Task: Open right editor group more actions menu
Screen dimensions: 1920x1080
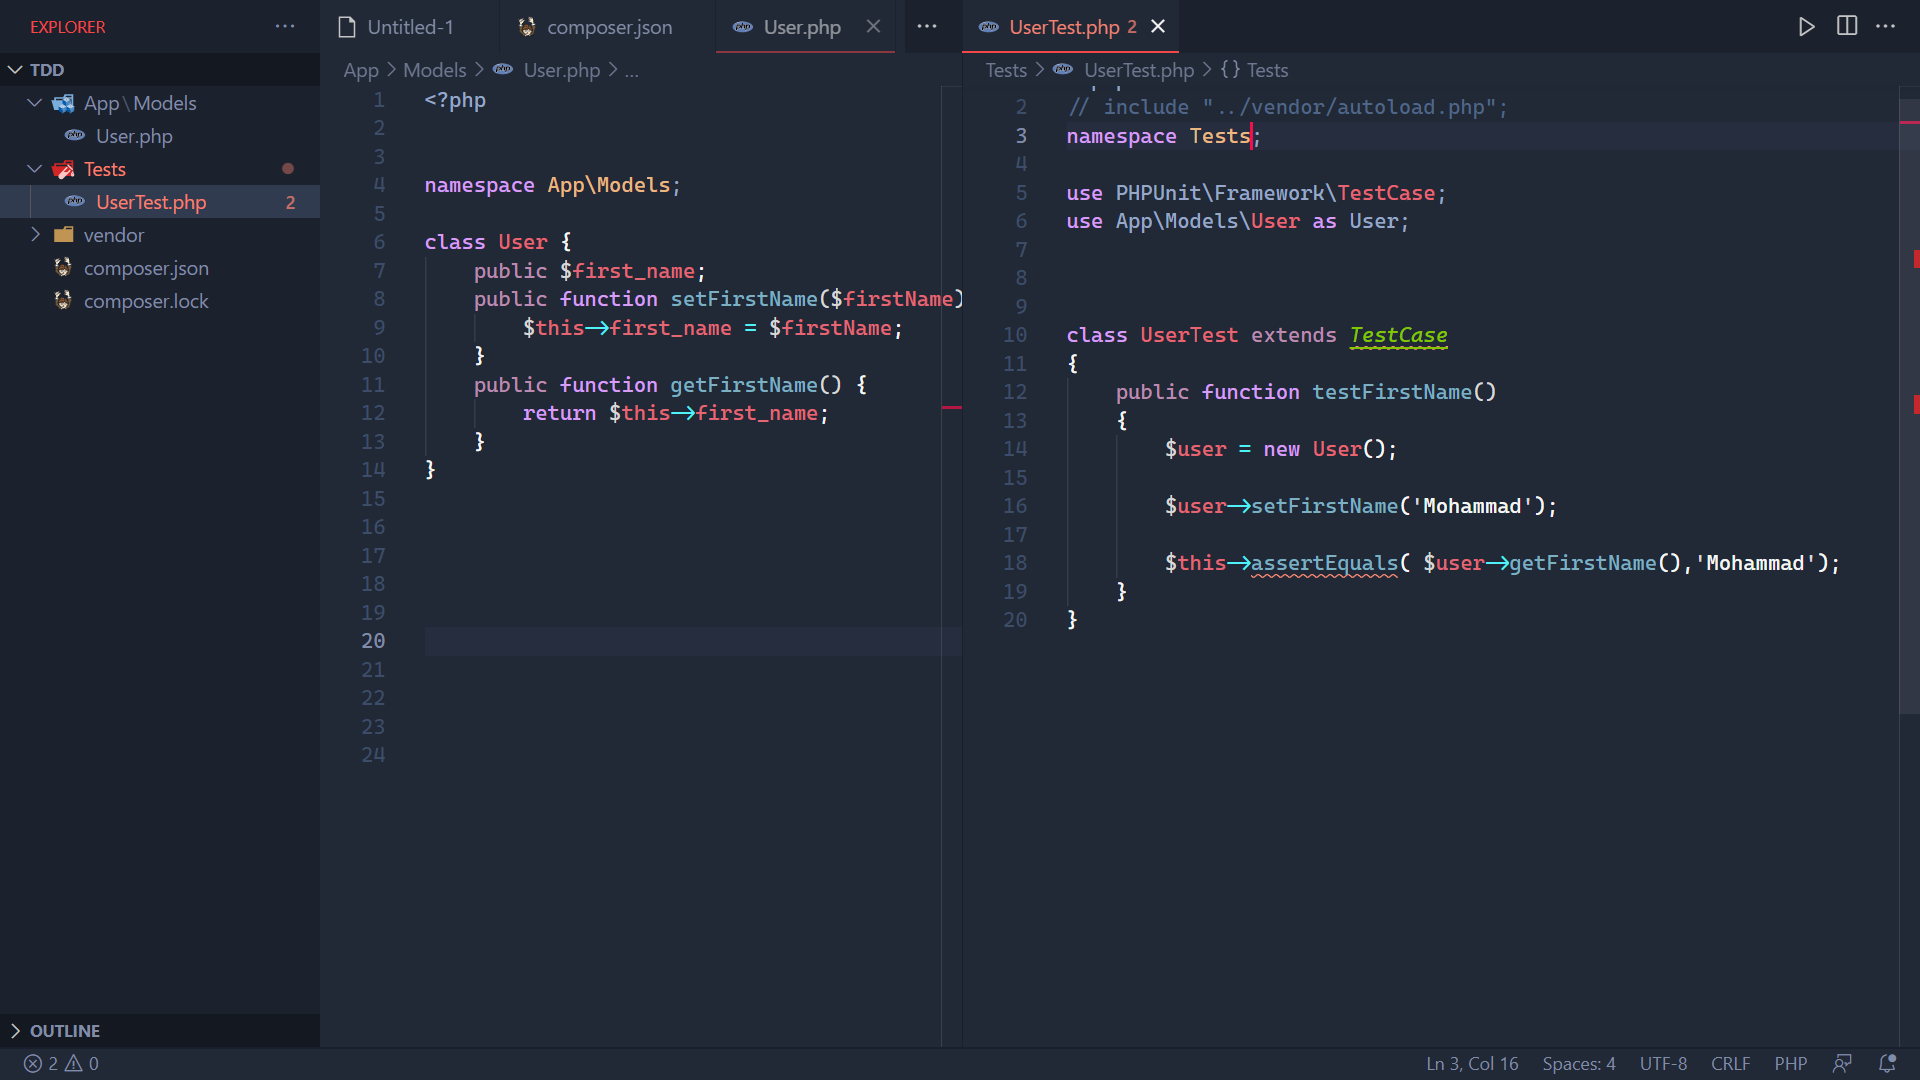Action: coord(1886,27)
